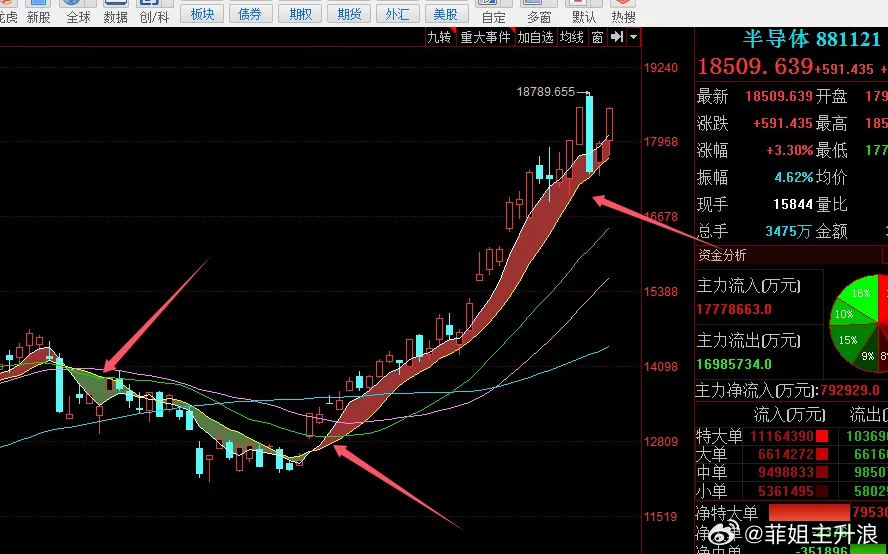Click the 中单 inflow value 9498833

(787, 472)
